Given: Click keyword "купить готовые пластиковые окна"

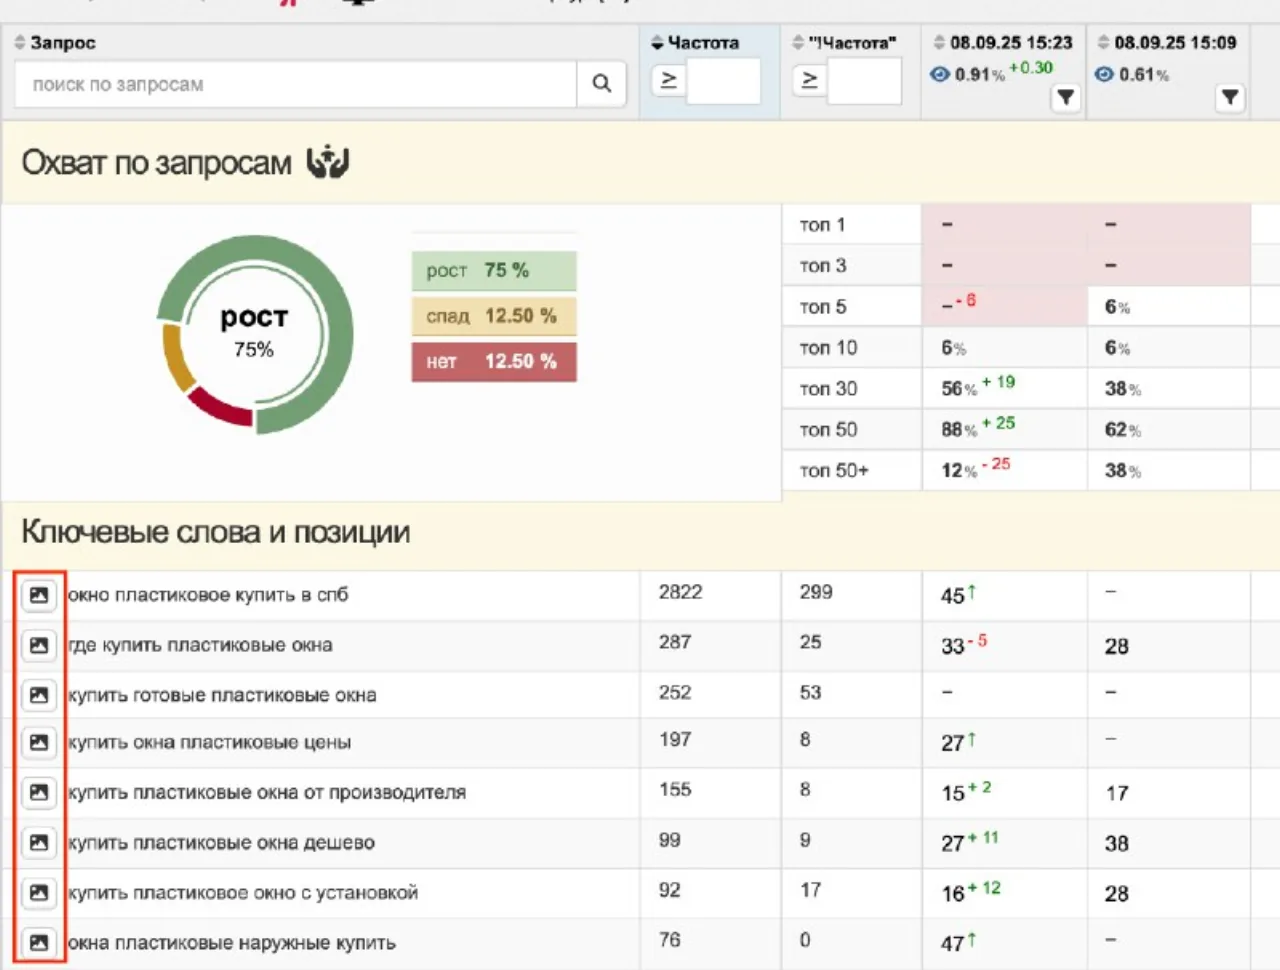Looking at the screenshot, I should tap(222, 695).
